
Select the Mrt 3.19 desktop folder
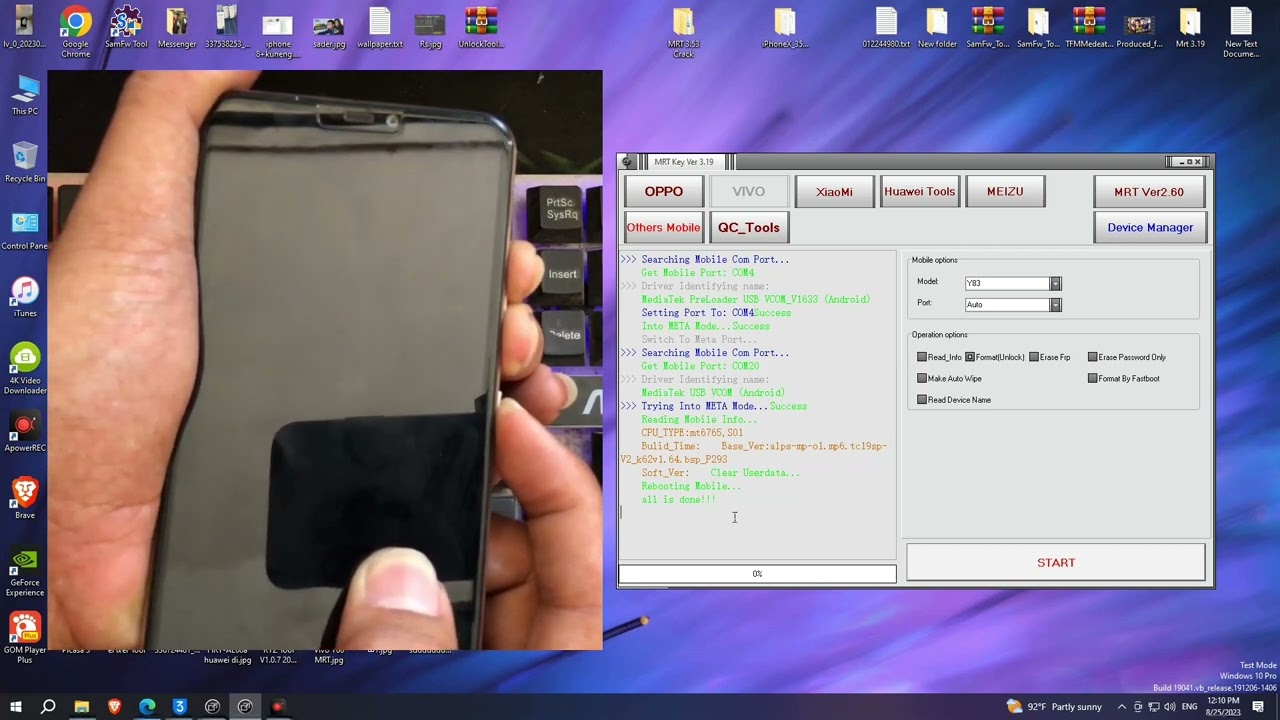[1190, 28]
